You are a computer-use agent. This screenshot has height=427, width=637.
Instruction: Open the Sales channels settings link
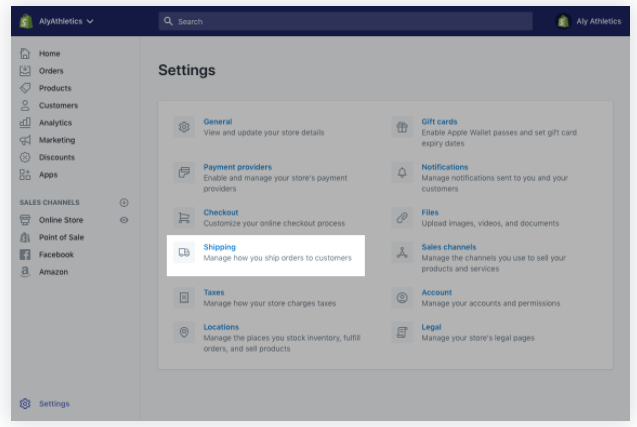448,247
